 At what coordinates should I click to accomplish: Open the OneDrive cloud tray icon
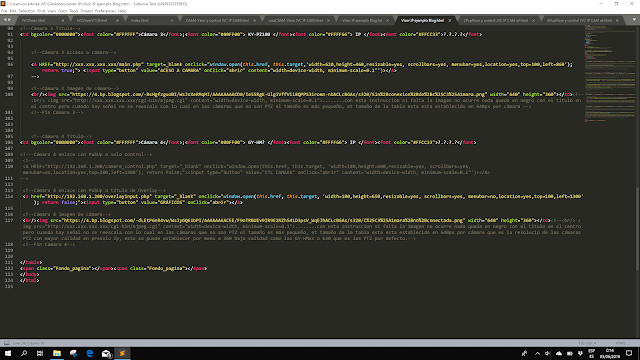tap(559, 353)
